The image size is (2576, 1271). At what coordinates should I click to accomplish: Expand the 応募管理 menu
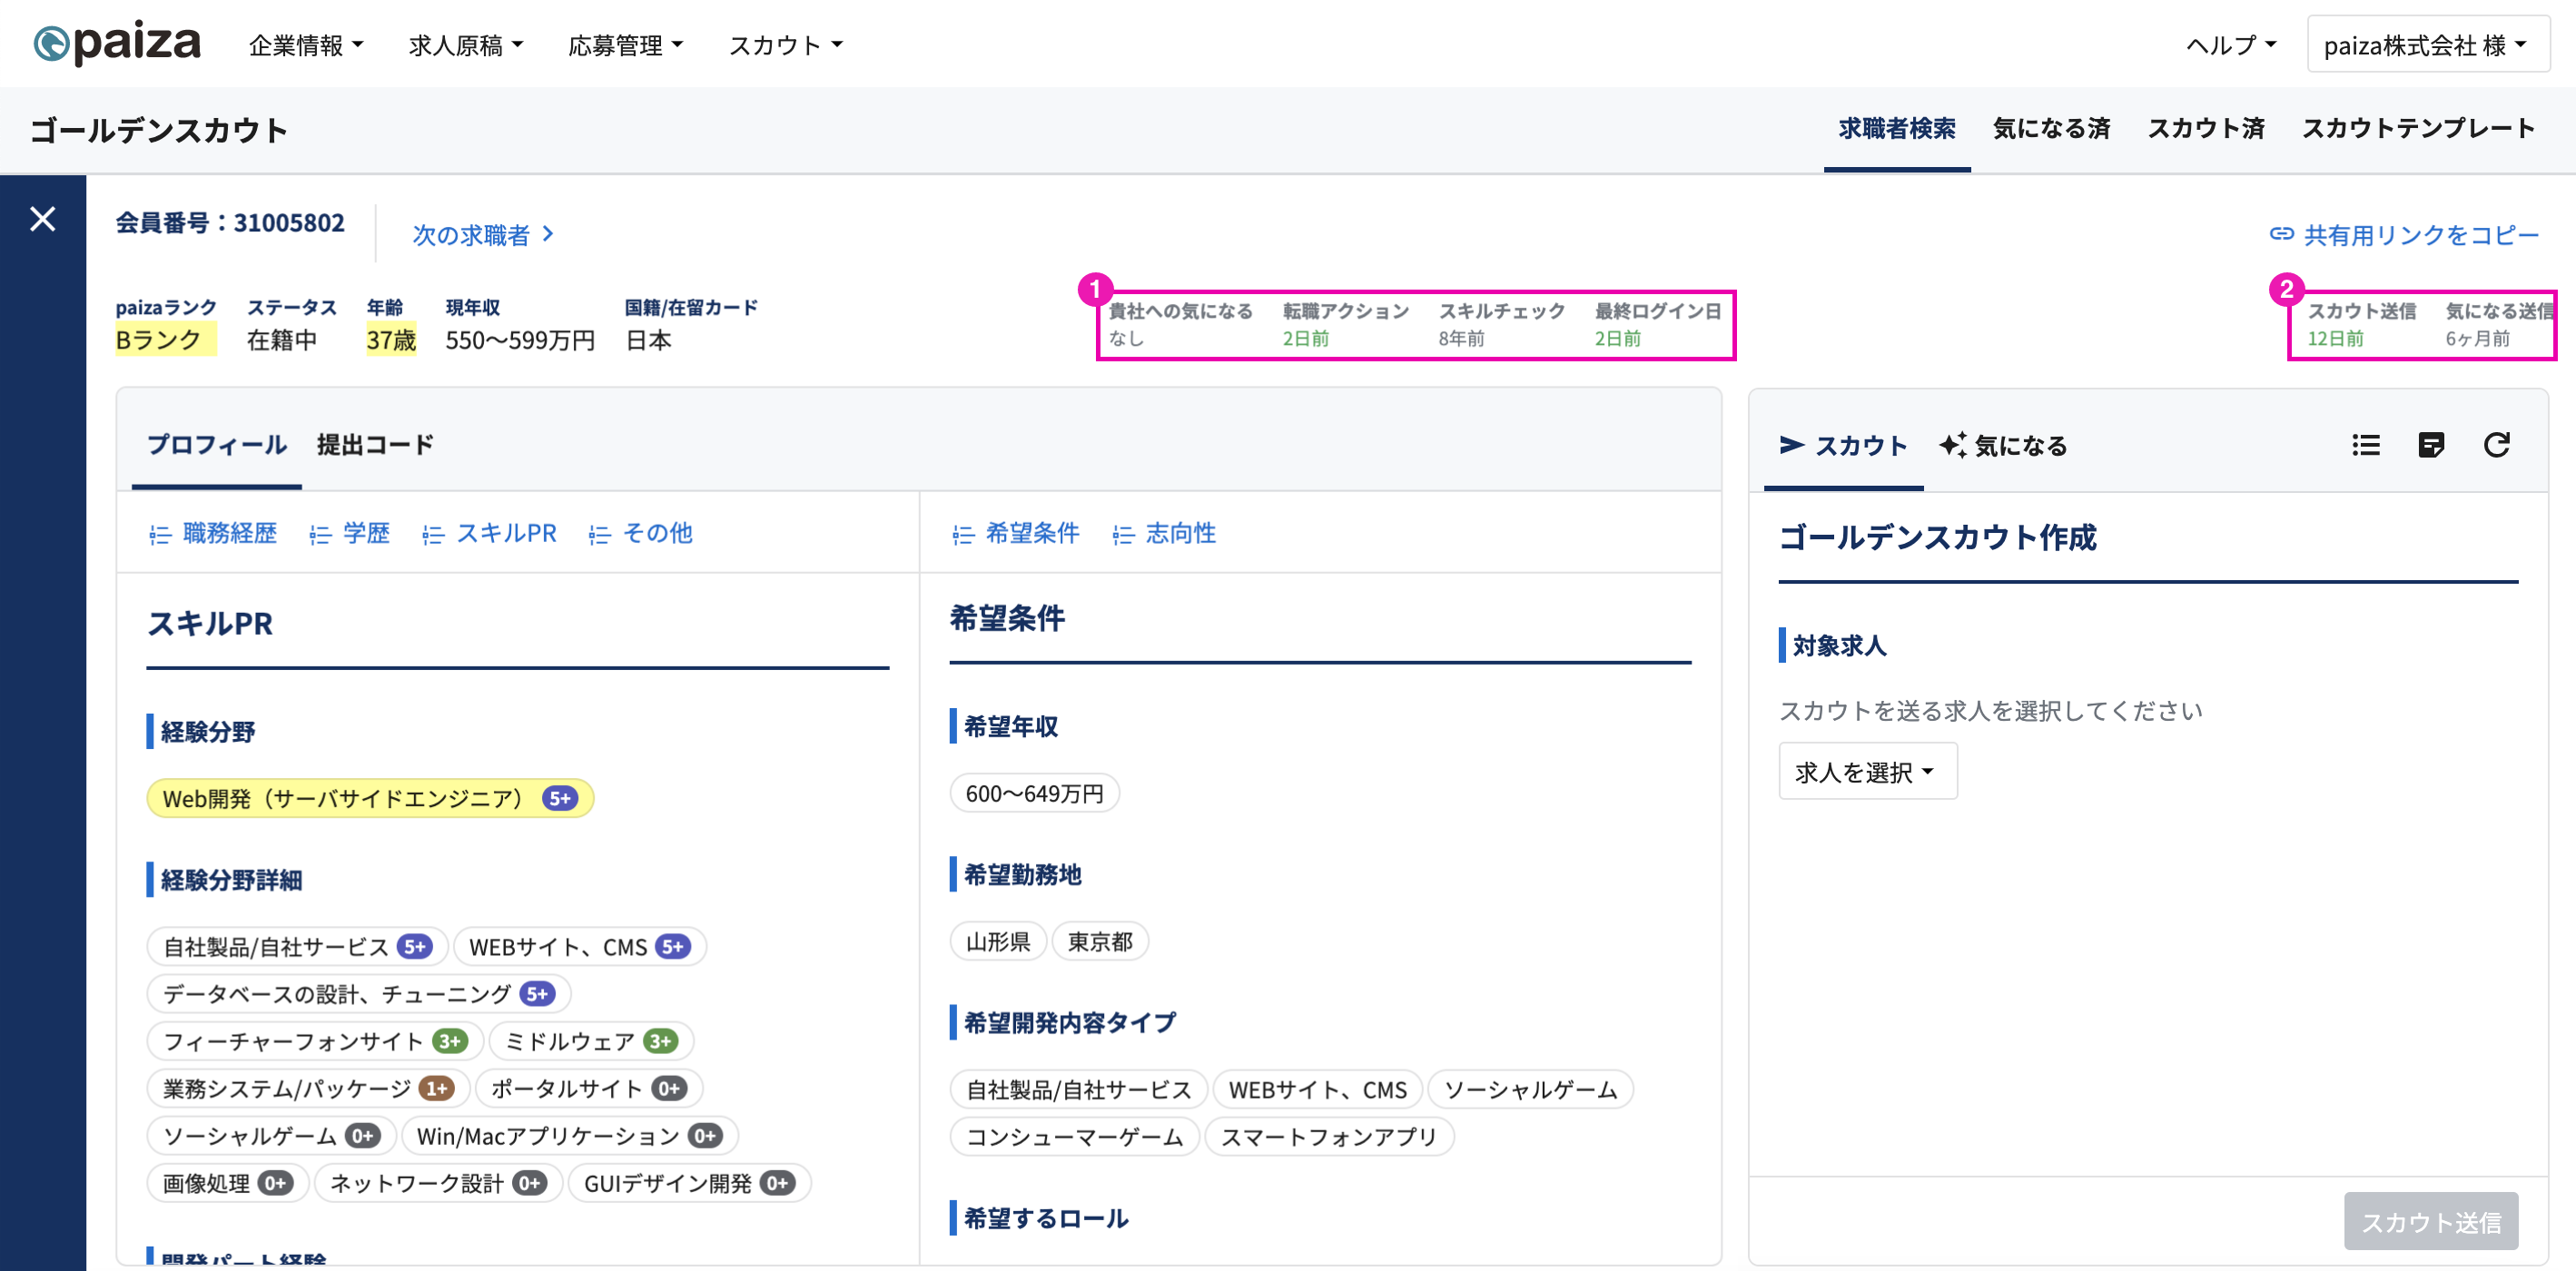tap(626, 45)
